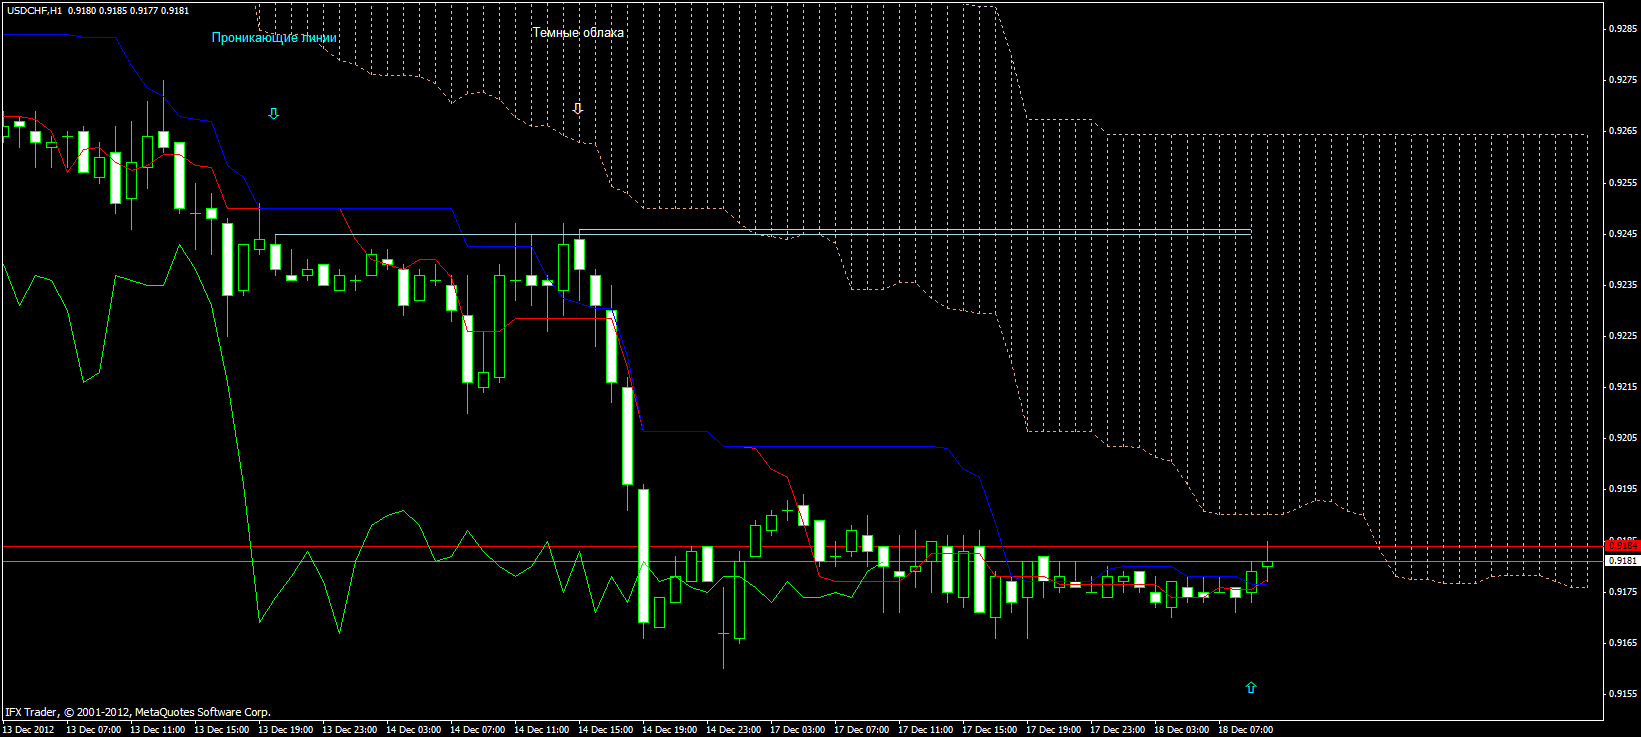Click the cyan up arrow near chart bottom
1641x737 pixels.
coord(1250,688)
